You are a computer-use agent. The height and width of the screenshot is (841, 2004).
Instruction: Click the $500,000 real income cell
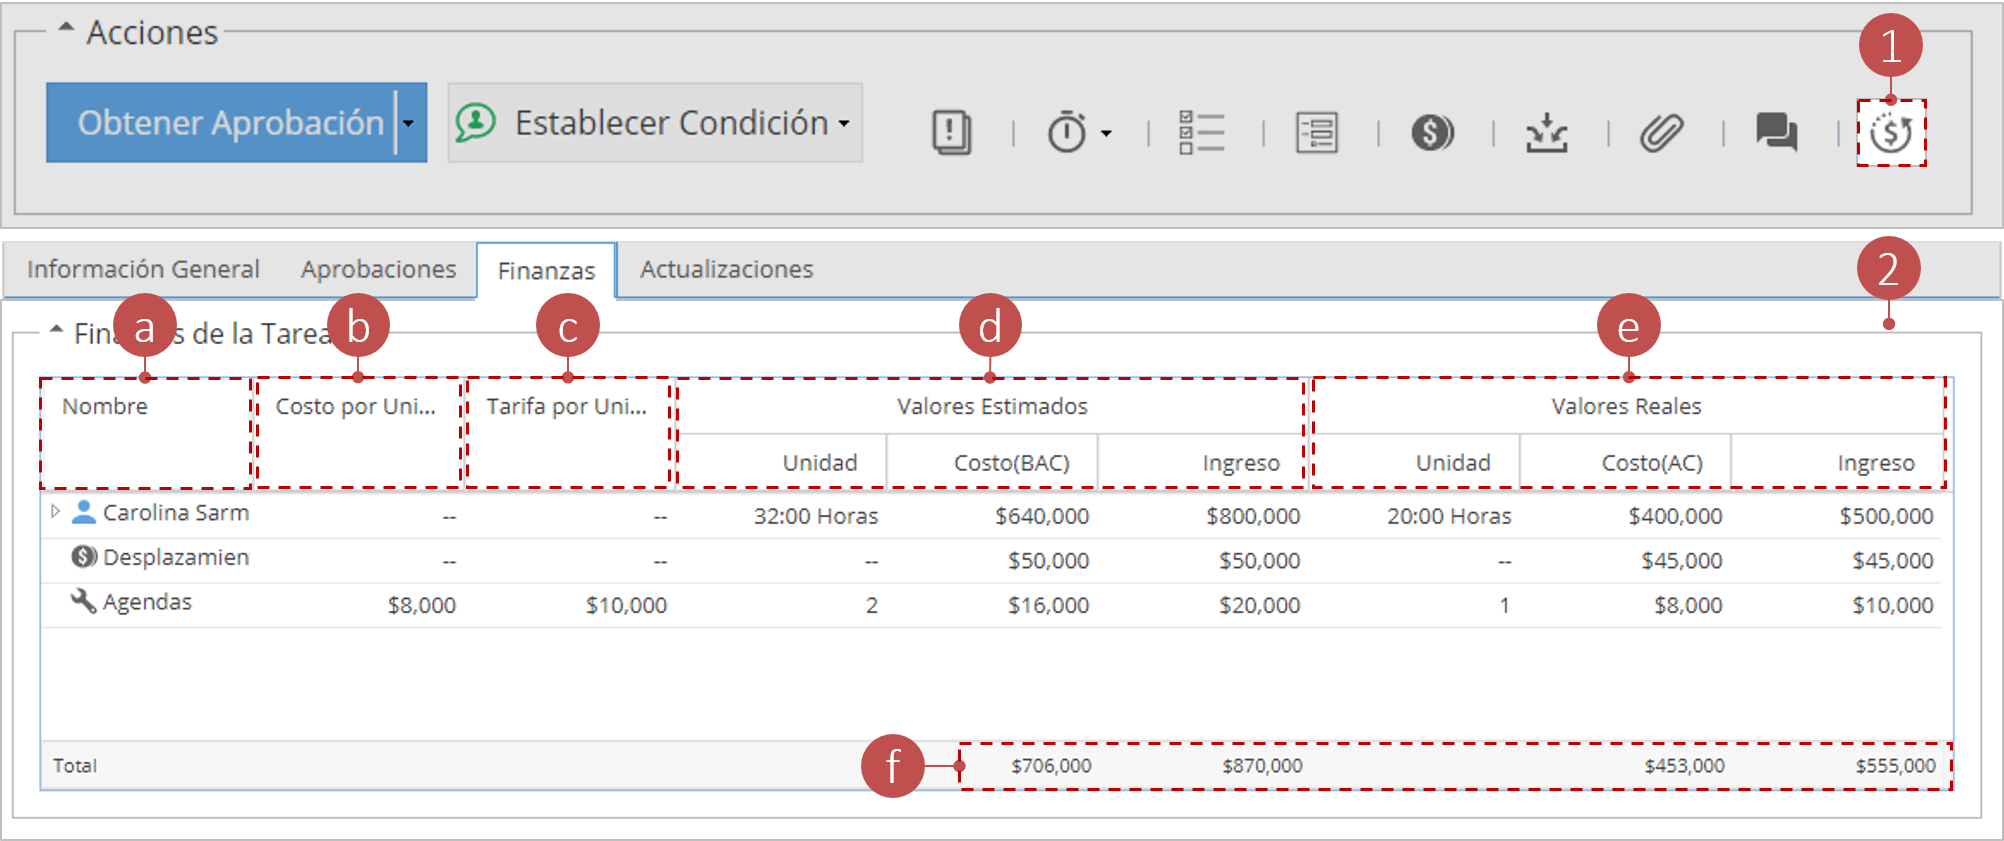tap(1886, 516)
